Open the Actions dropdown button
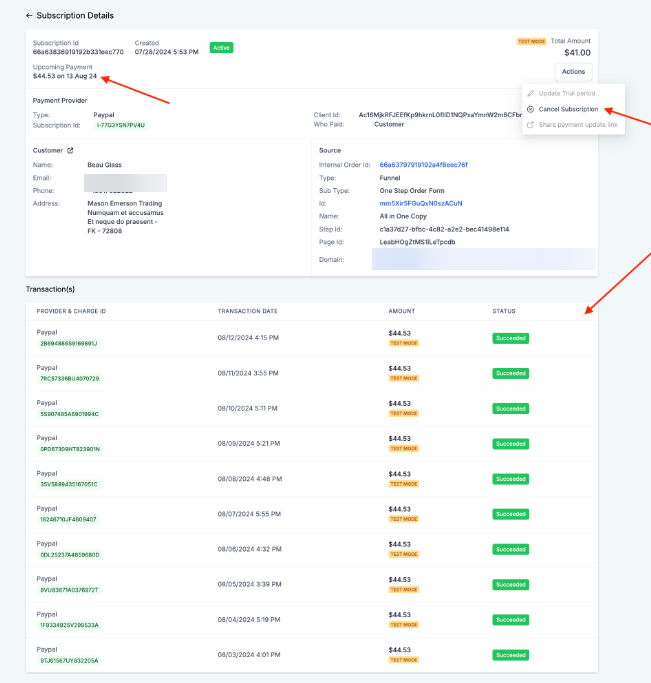The image size is (651, 683). [x=573, y=71]
